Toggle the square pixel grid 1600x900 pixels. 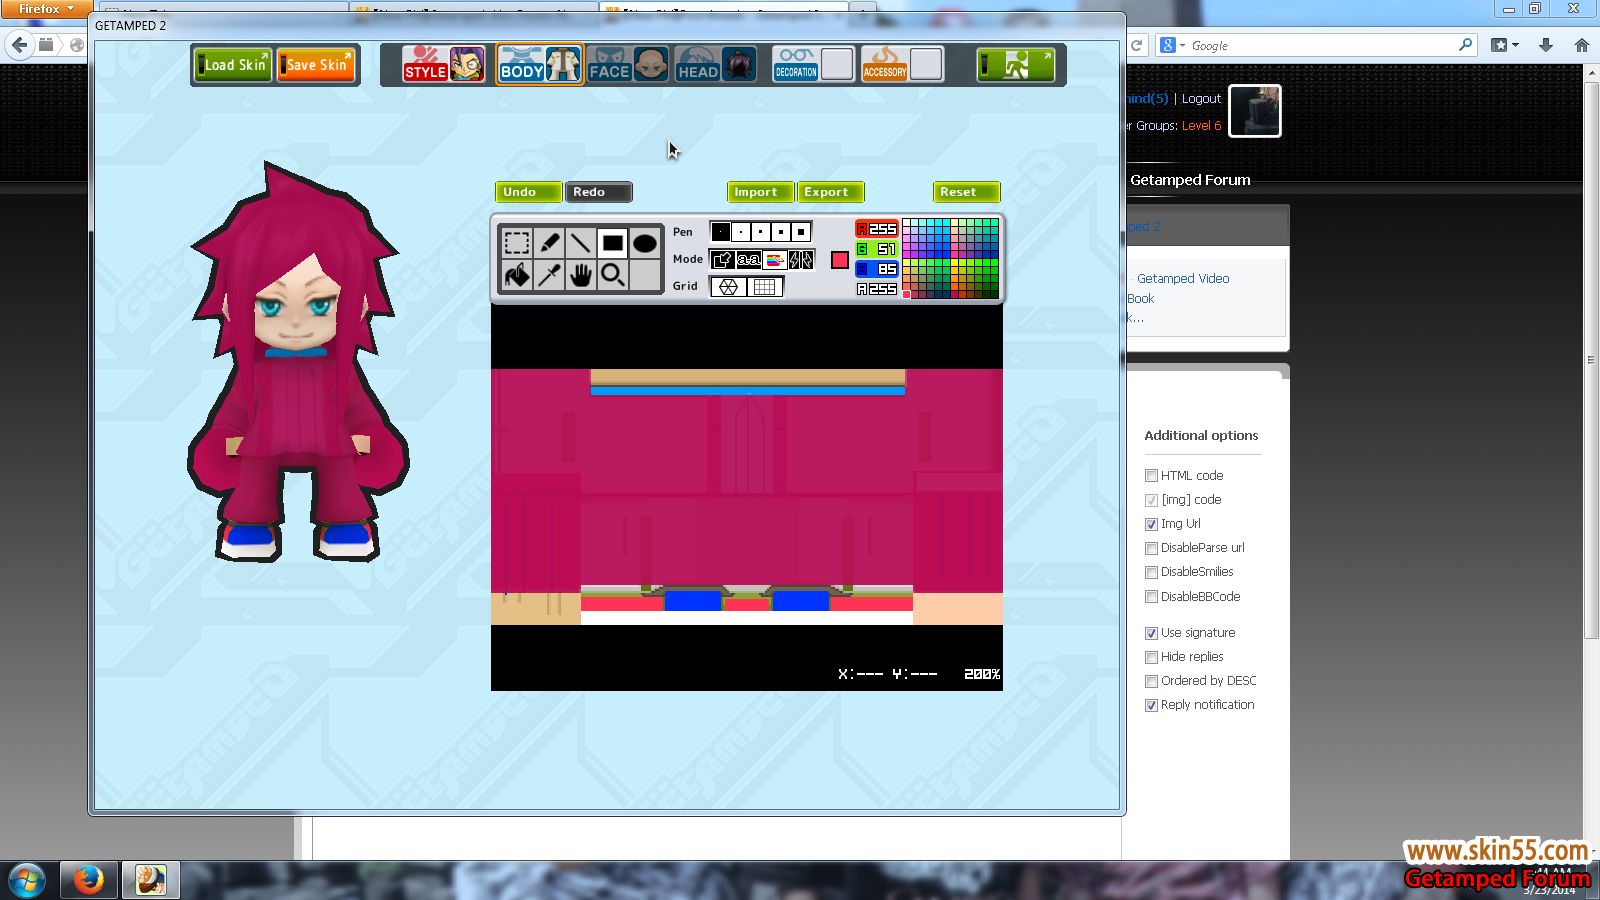765,287
